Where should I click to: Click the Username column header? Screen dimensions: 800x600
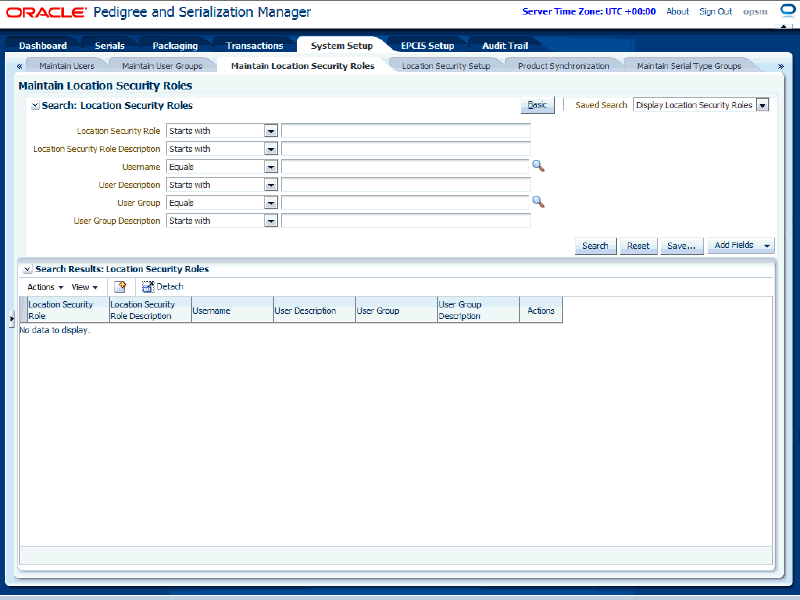[232, 310]
